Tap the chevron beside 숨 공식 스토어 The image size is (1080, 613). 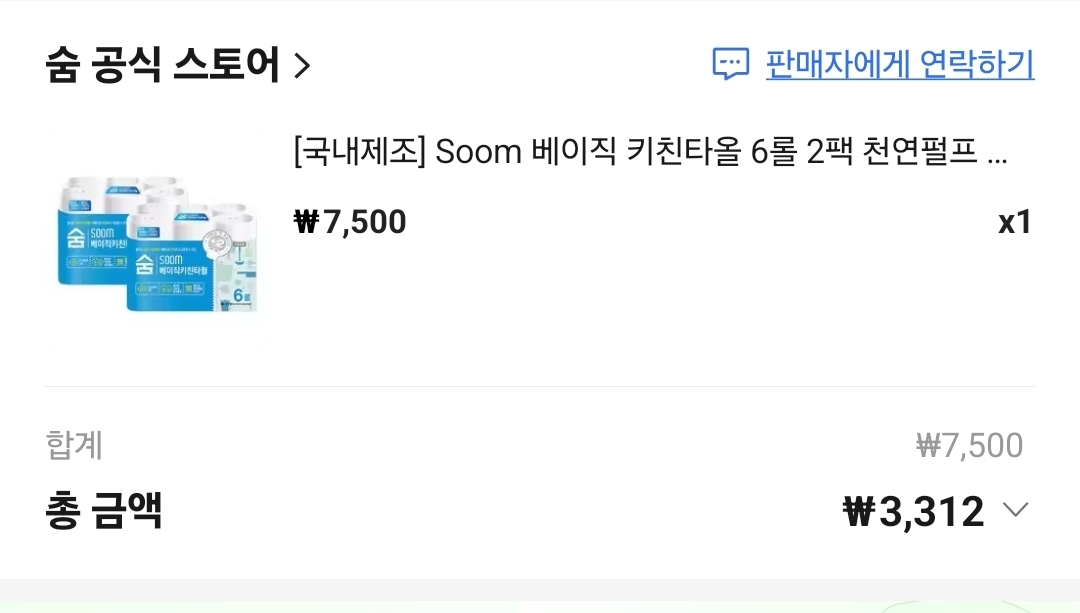coord(302,67)
